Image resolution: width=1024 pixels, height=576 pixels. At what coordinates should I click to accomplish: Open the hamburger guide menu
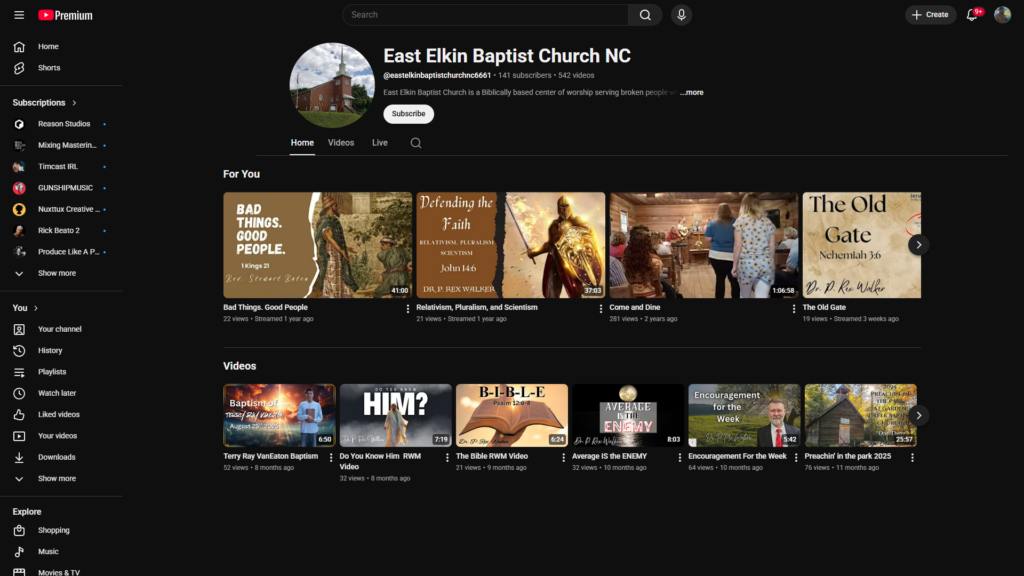(x=19, y=15)
